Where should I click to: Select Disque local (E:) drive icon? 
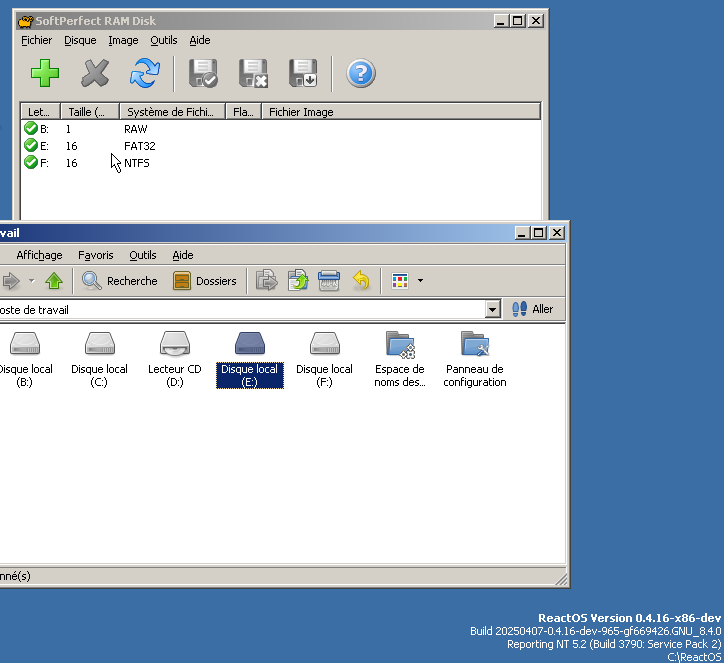pos(250,344)
